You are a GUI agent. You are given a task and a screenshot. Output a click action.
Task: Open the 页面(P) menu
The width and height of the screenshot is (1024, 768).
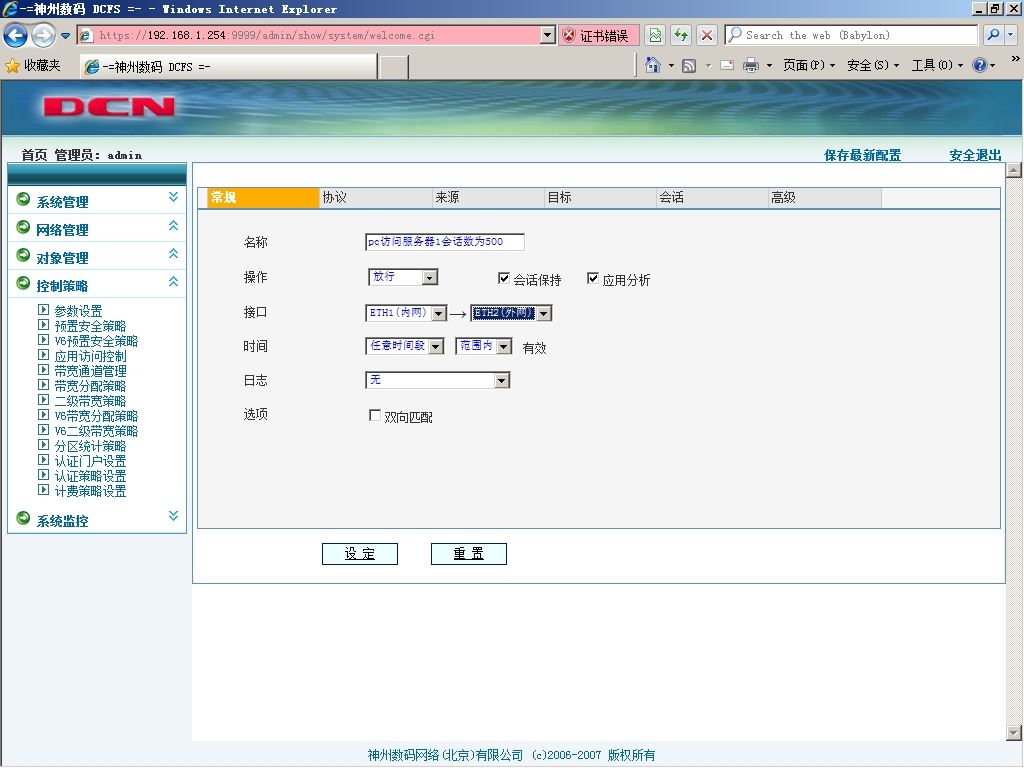click(808, 65)
